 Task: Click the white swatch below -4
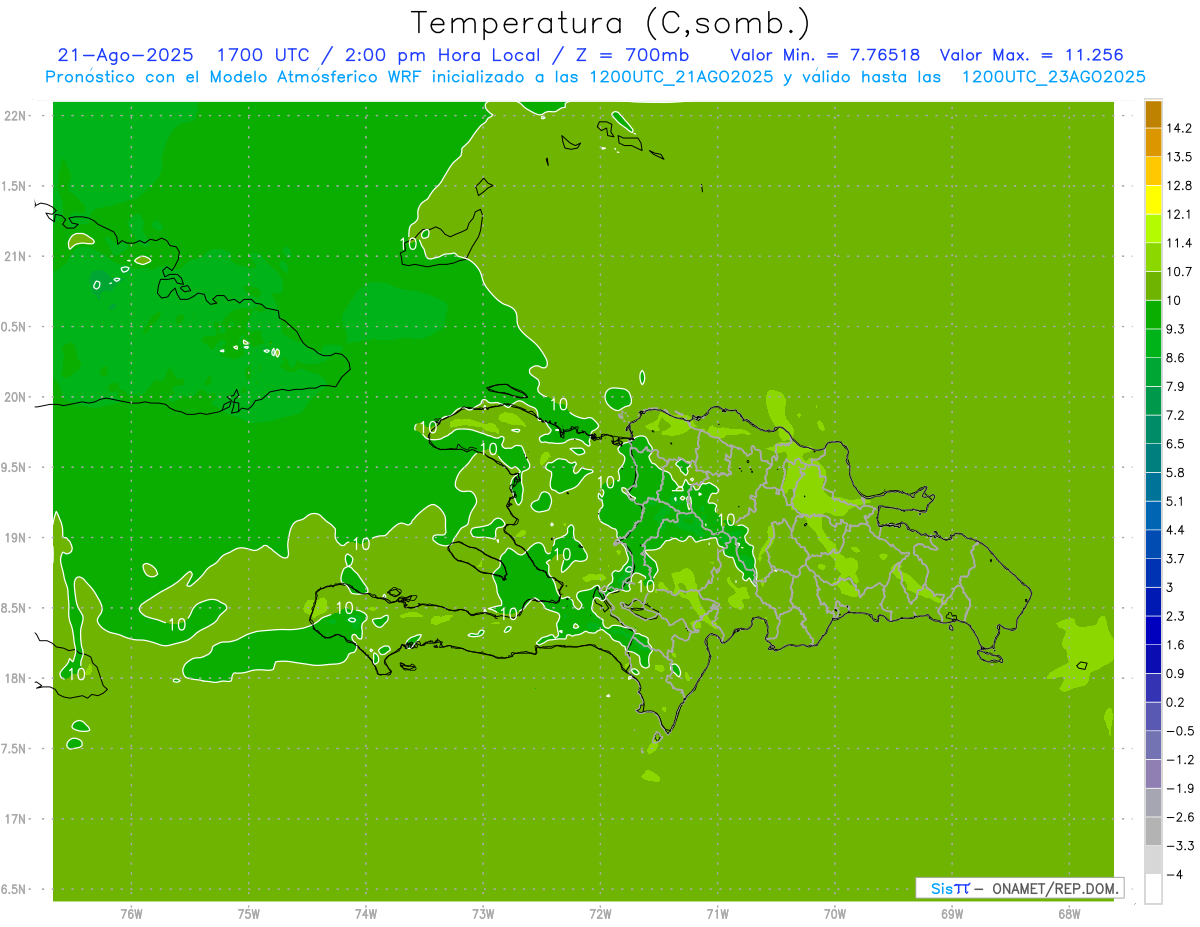click(x=1153, y=889)
